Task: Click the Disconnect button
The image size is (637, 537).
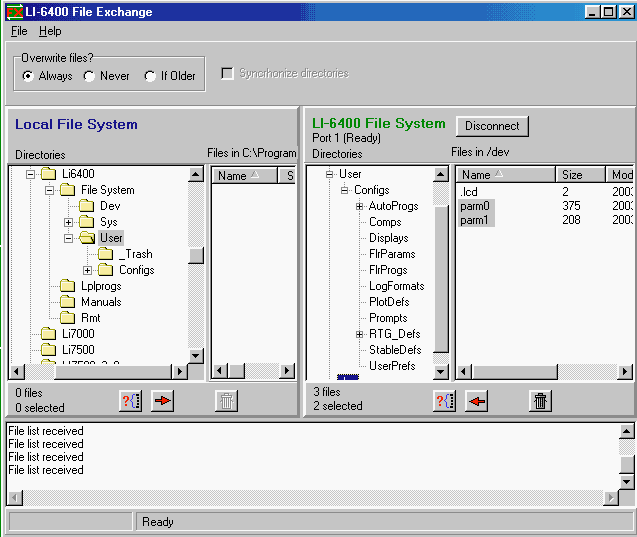Action: pyautogui.click(x=492, y=126)
